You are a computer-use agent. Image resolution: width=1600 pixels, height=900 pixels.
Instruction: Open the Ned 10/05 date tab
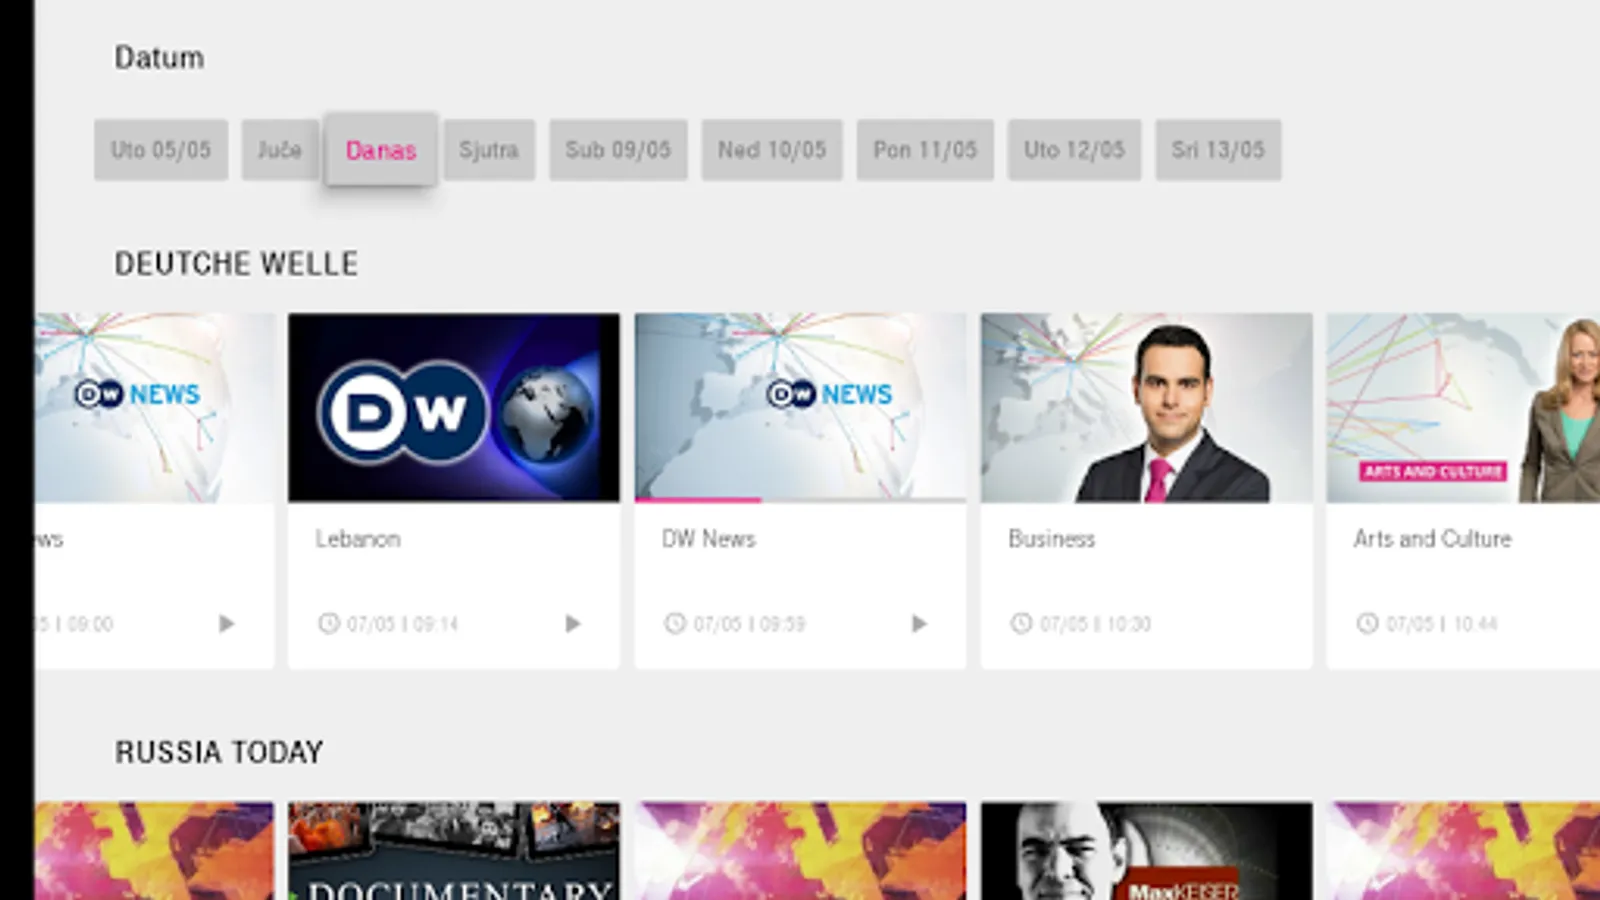pyautogui.click(x=772, y=150)
